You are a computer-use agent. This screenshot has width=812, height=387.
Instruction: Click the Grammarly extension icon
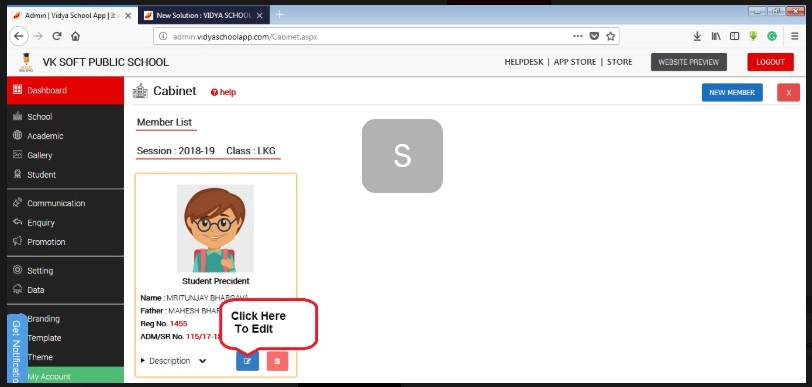772,36
